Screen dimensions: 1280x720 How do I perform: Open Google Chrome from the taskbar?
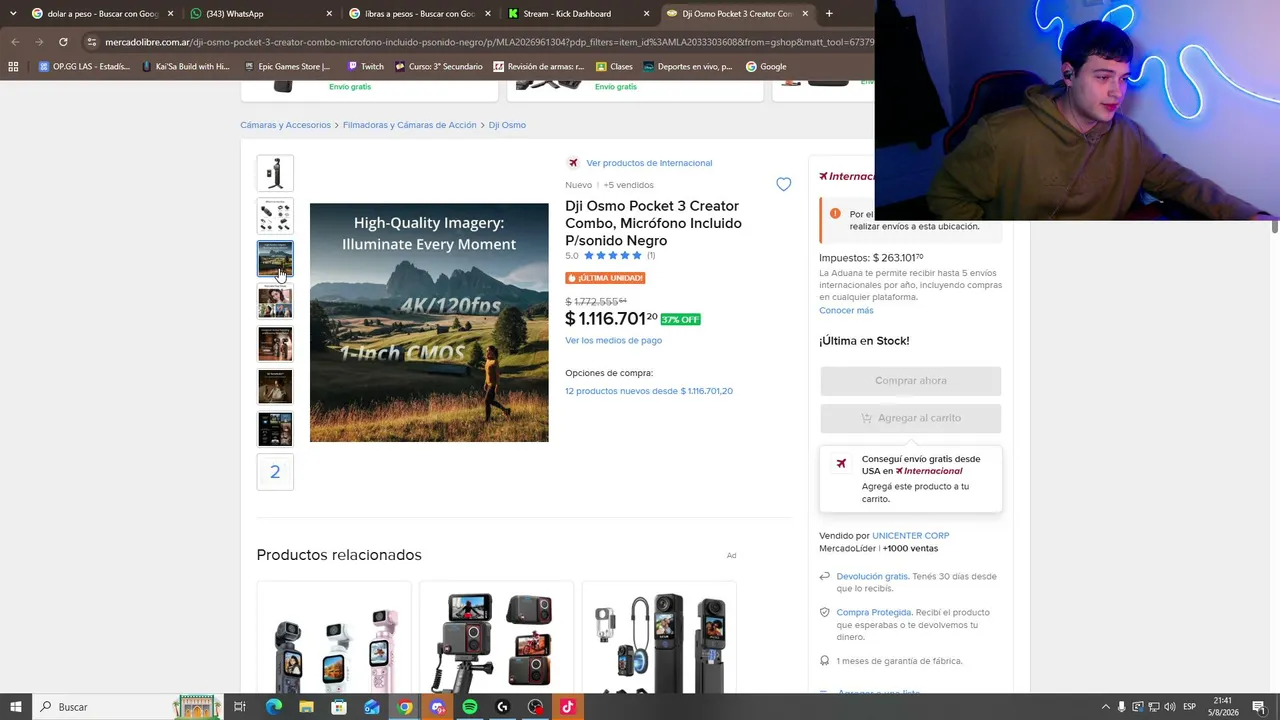point(405,707)
